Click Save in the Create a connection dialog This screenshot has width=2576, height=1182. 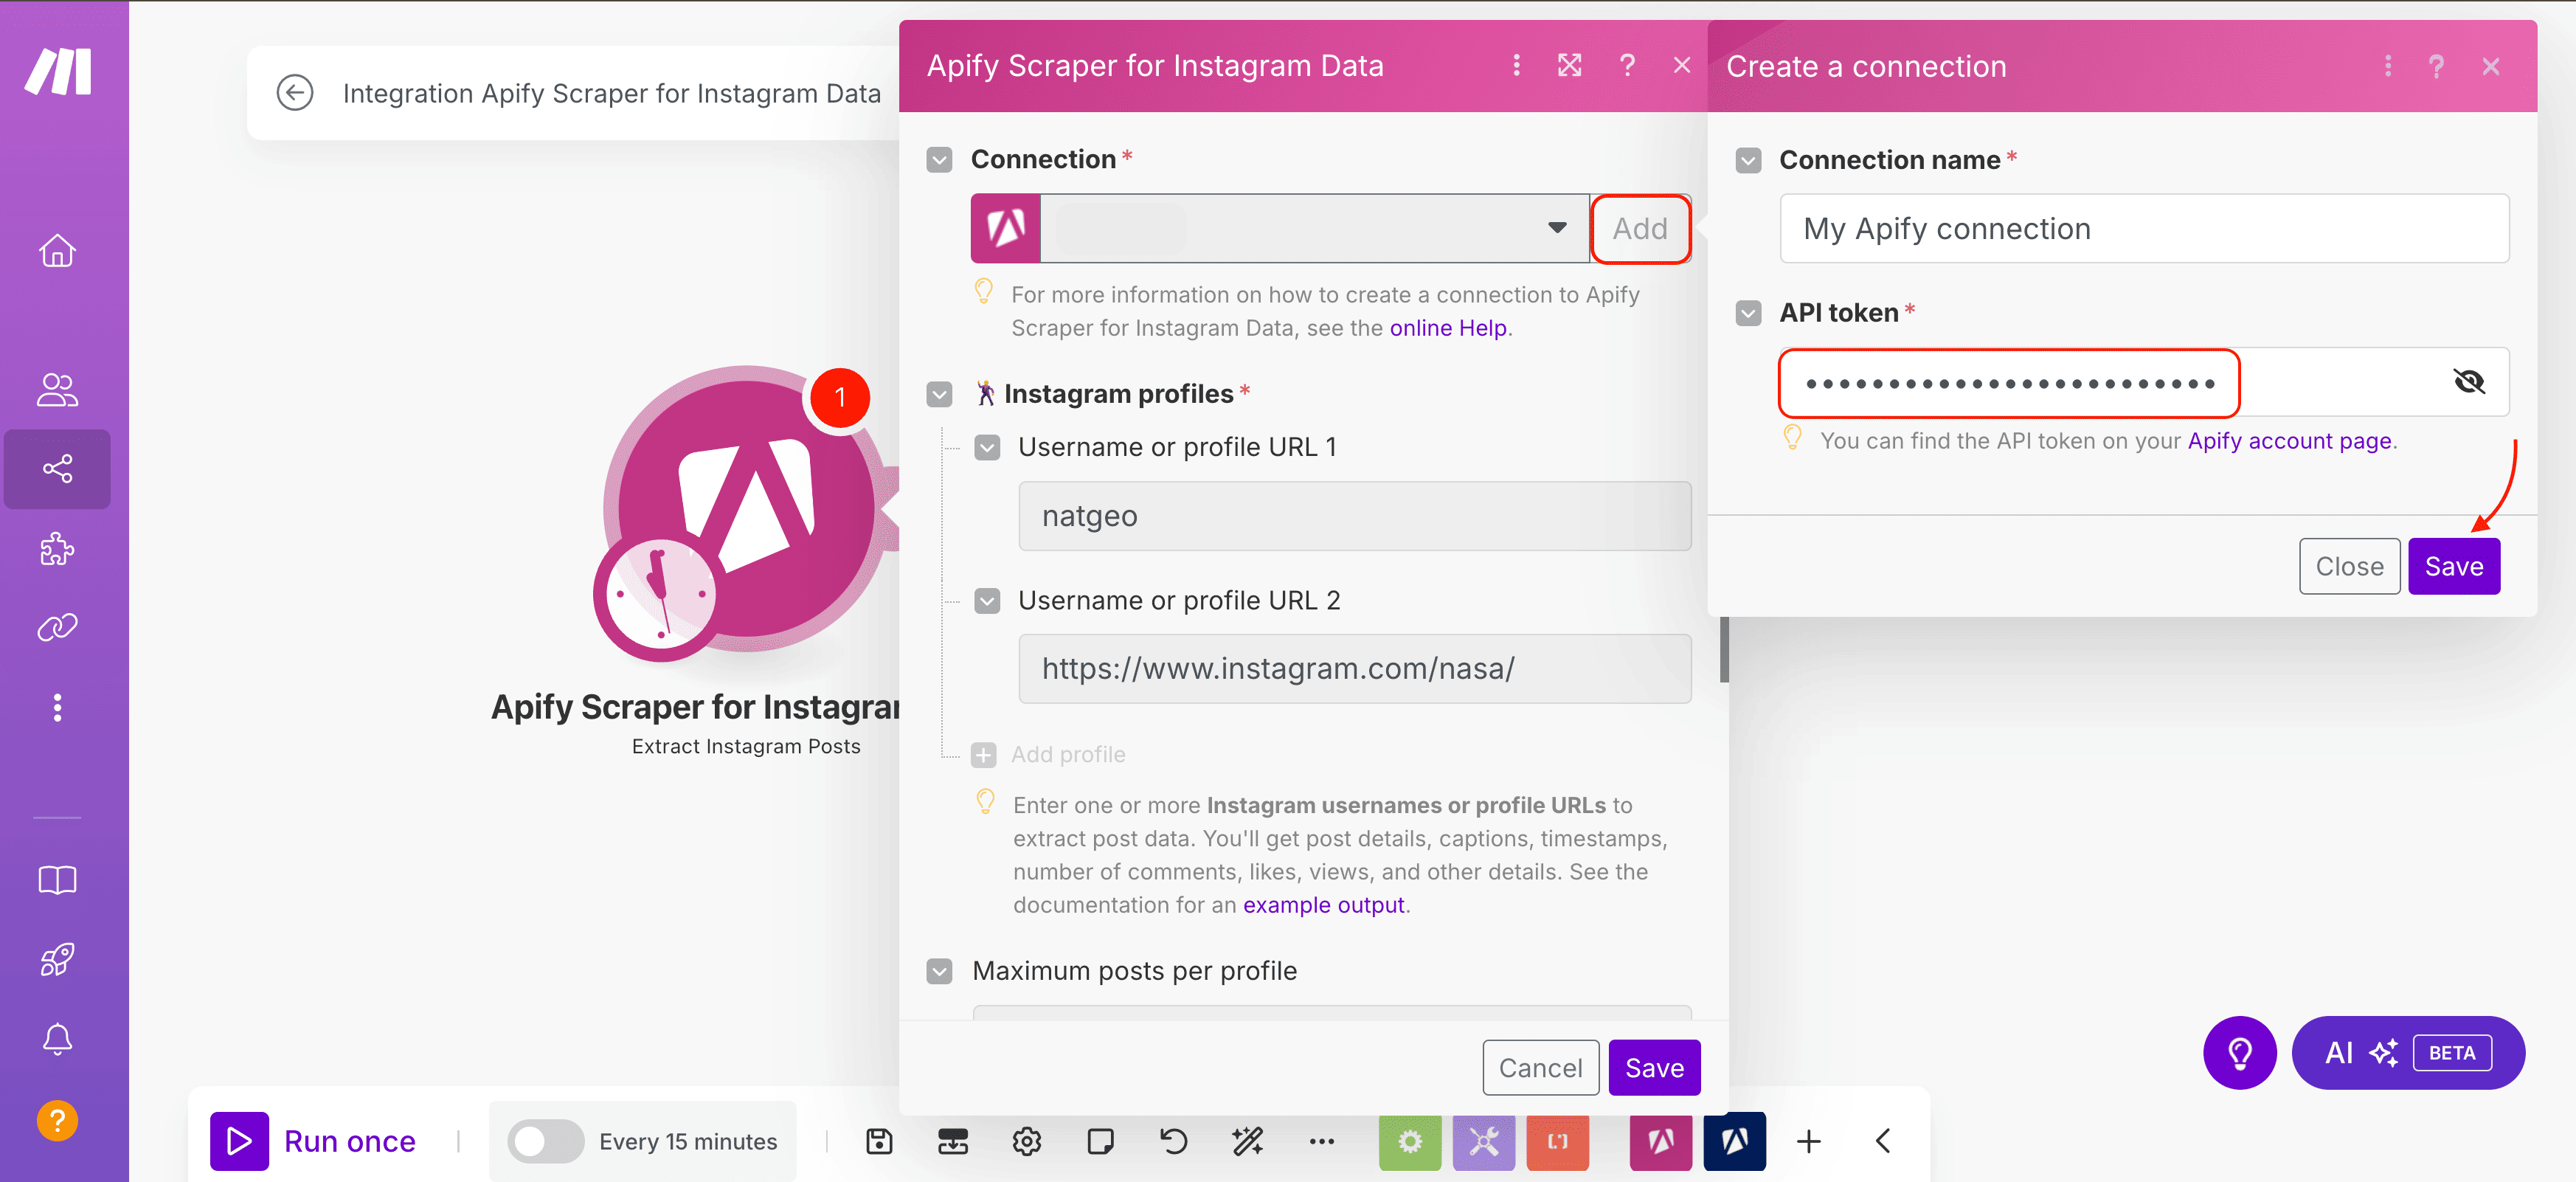2455,566
